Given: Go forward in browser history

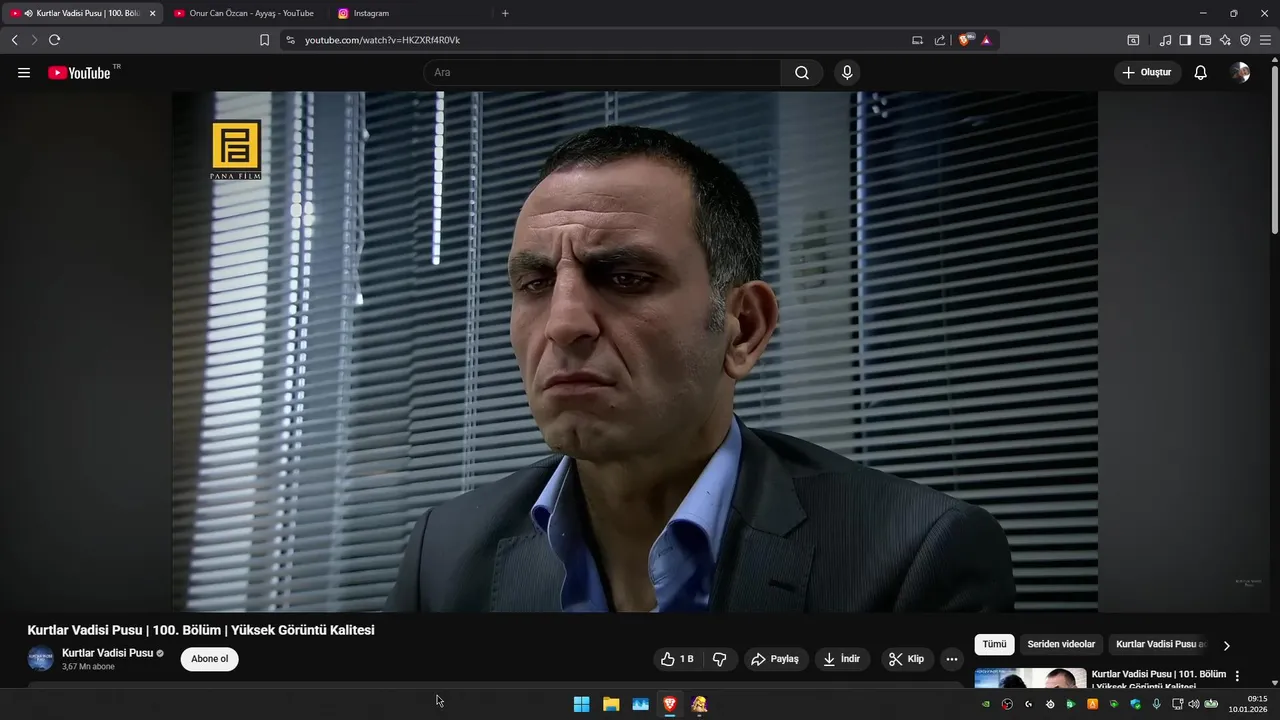Looking at the screenshot, I should (34, 40).
